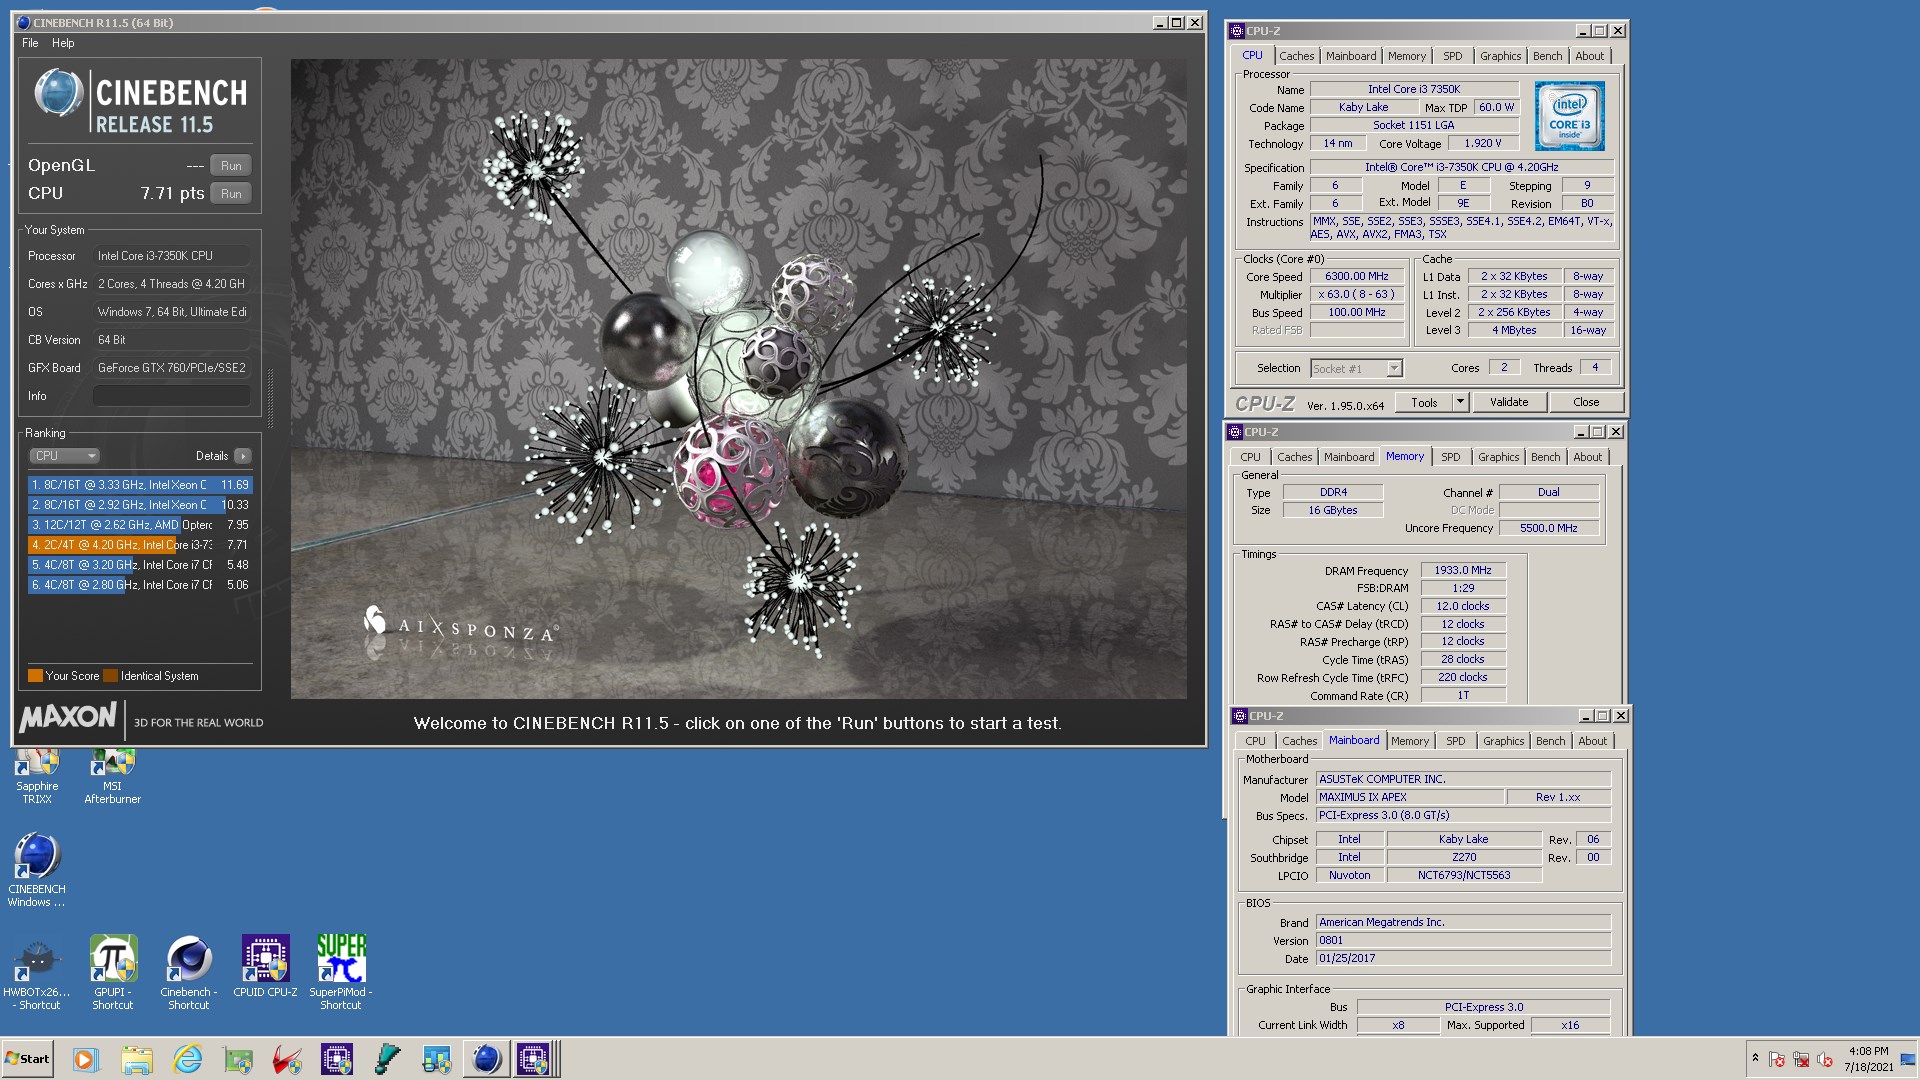The width and height of the screenshot is (1920, 1080).
Task: Launch Internet Explorer from the taskbar
Action: (187, 1059)
